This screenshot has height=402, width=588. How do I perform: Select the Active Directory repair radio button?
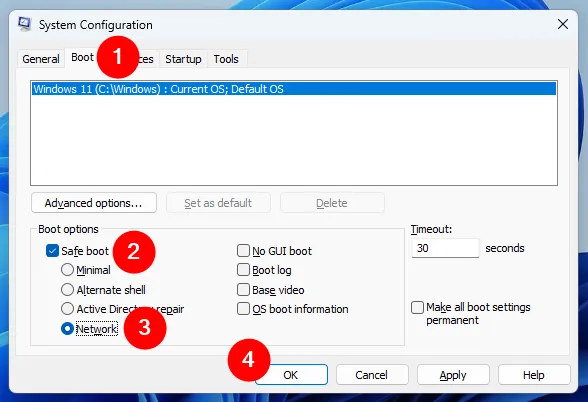(67, 309)
